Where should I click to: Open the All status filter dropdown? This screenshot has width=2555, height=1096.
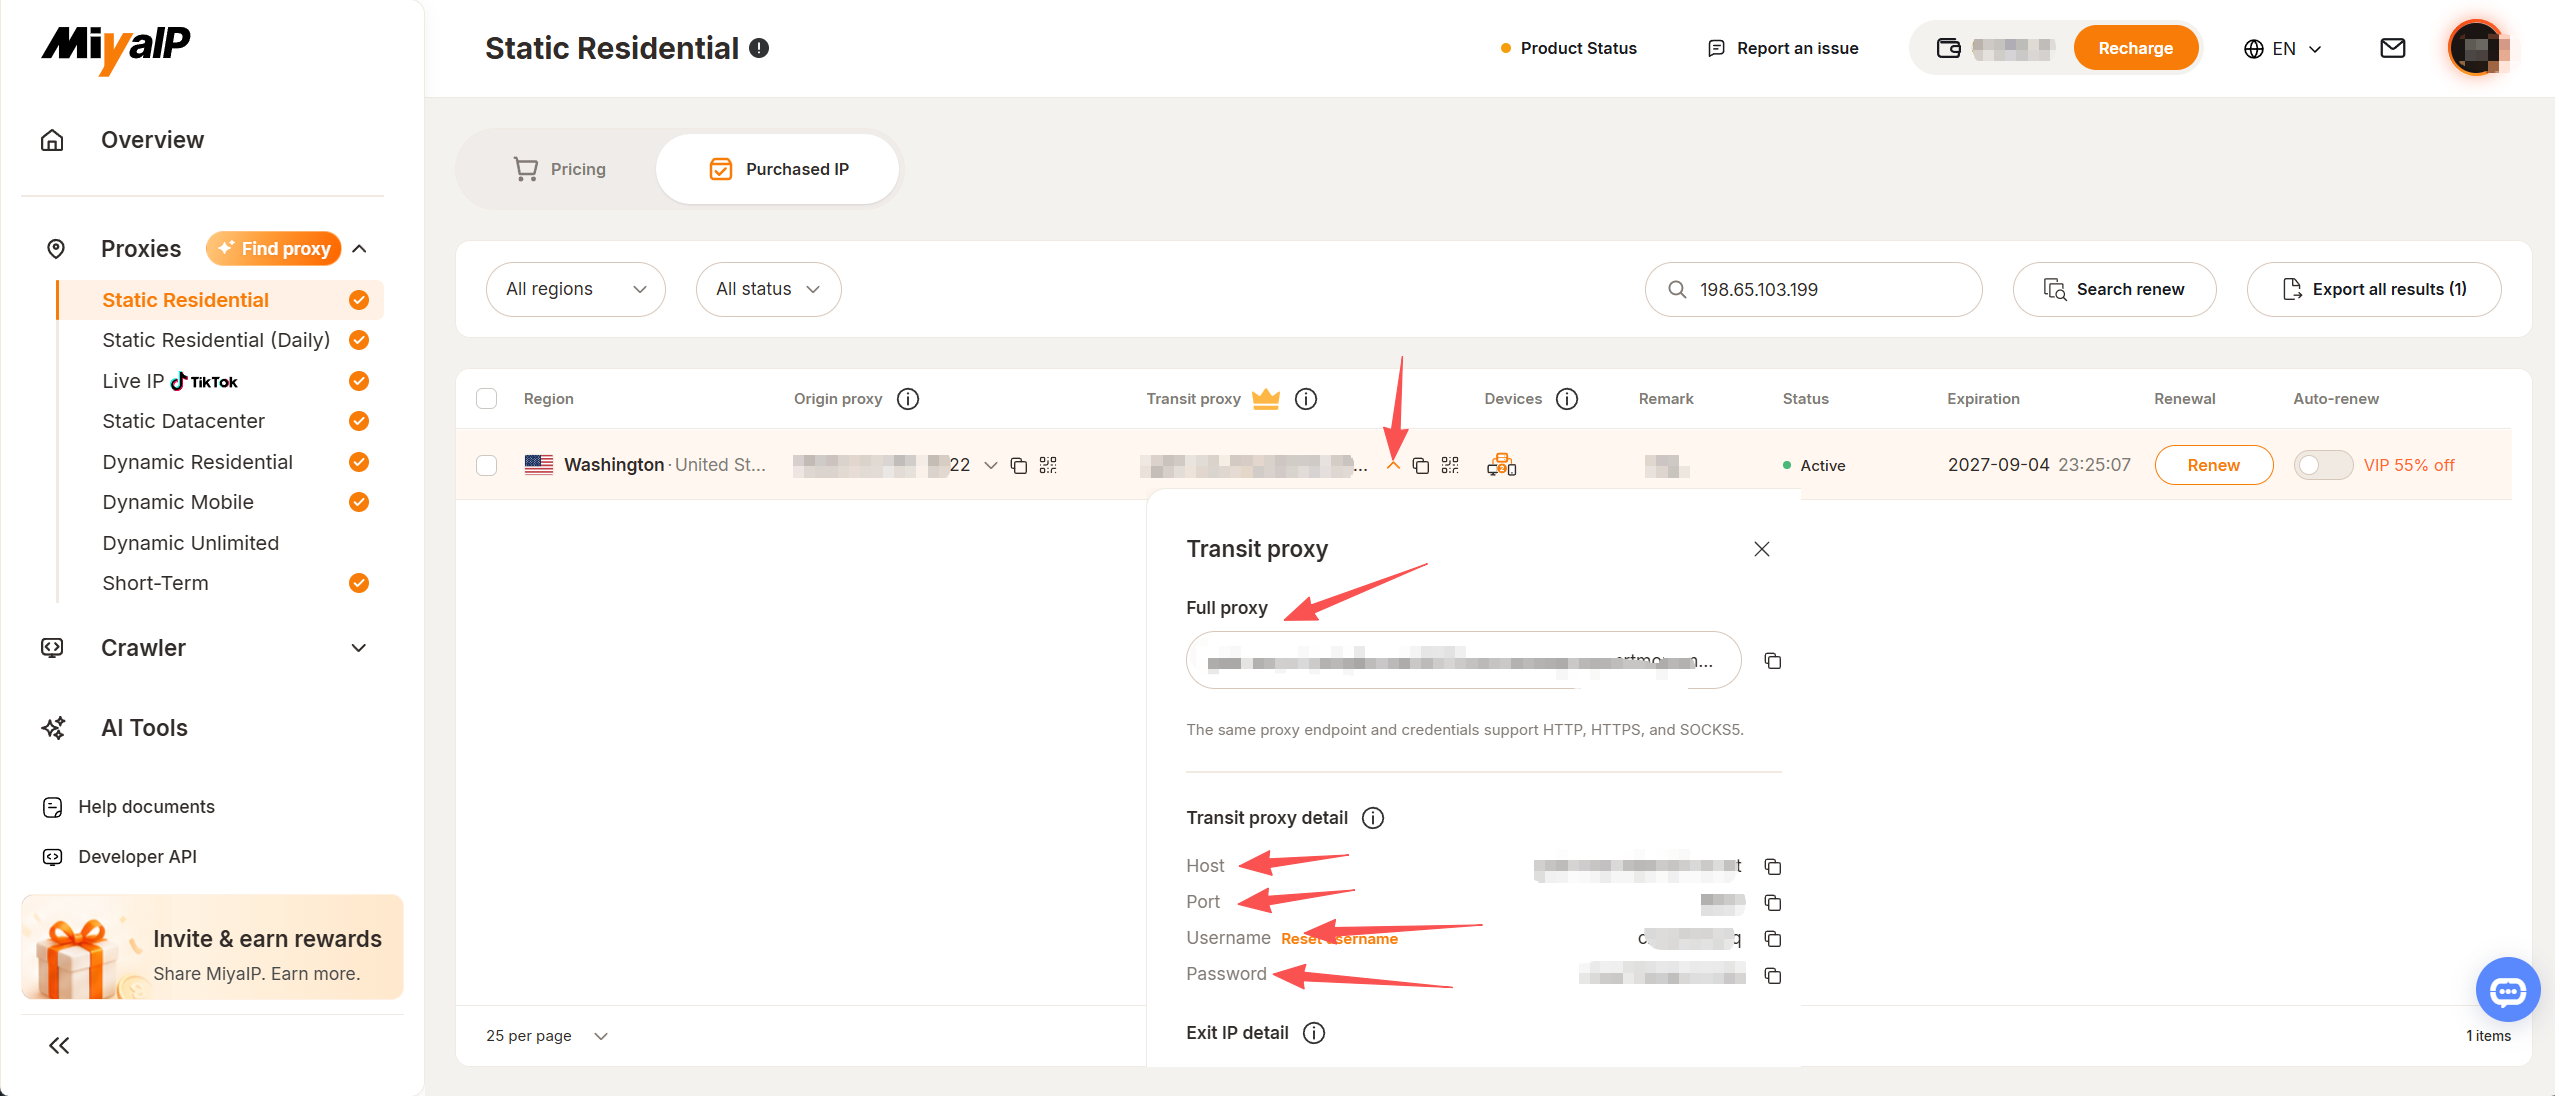768,289
